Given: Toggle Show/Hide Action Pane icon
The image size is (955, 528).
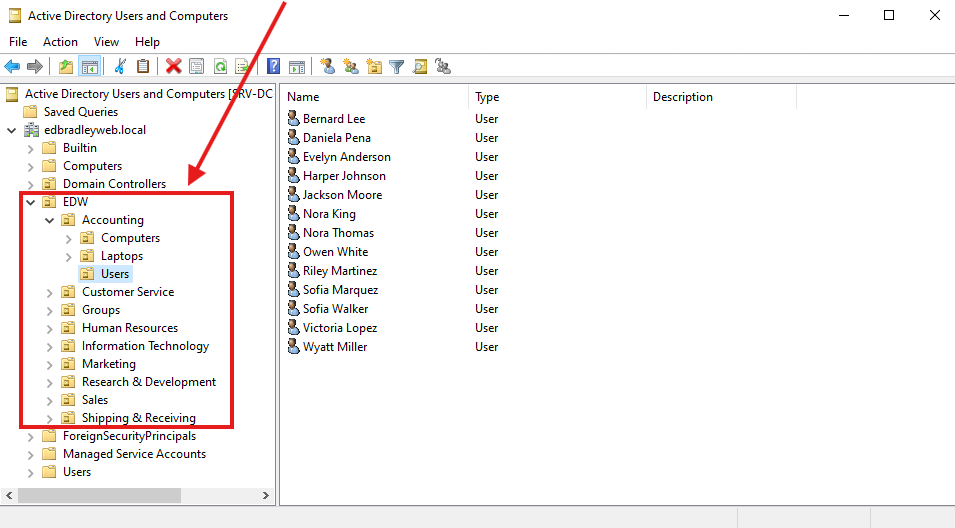Looking at the screenshot, I should pos(297,67).
